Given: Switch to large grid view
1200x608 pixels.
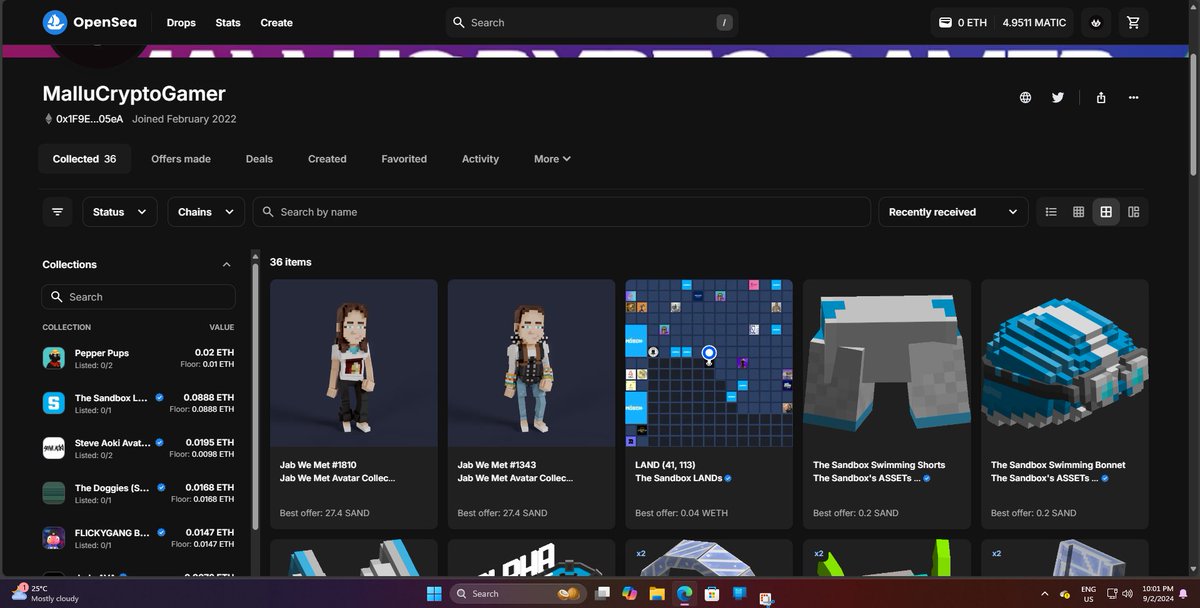Looking at the screenshot, I should [1106, 212].
